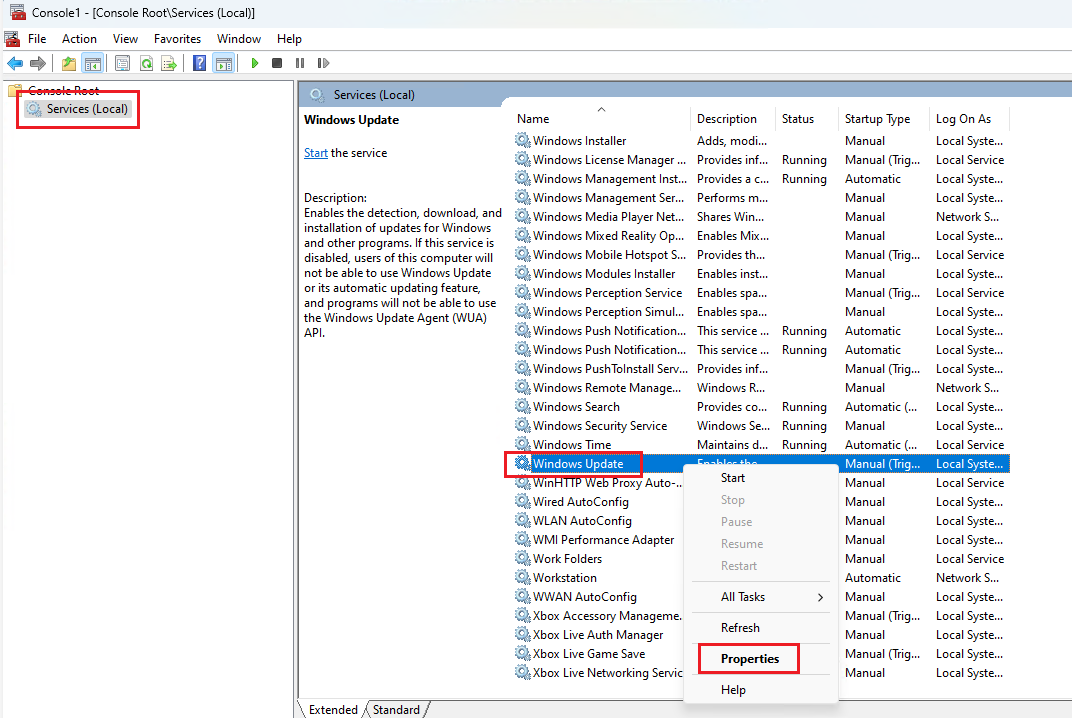The image size is (1072, 718).
Task: Select Windows Mobile Hotspot Service row
Action: [x=760, y=254]
